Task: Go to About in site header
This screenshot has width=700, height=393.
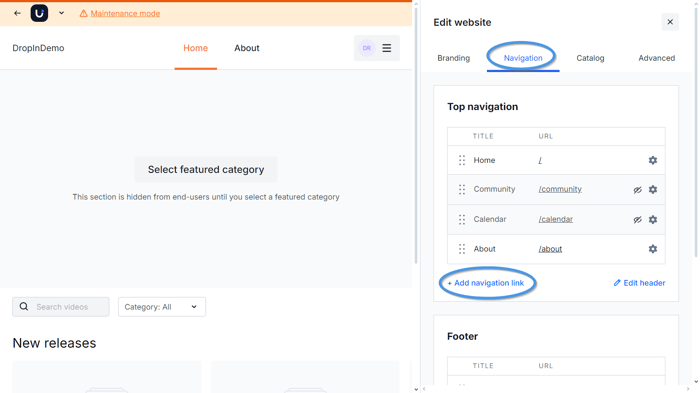Action: [x=247, y=48]
